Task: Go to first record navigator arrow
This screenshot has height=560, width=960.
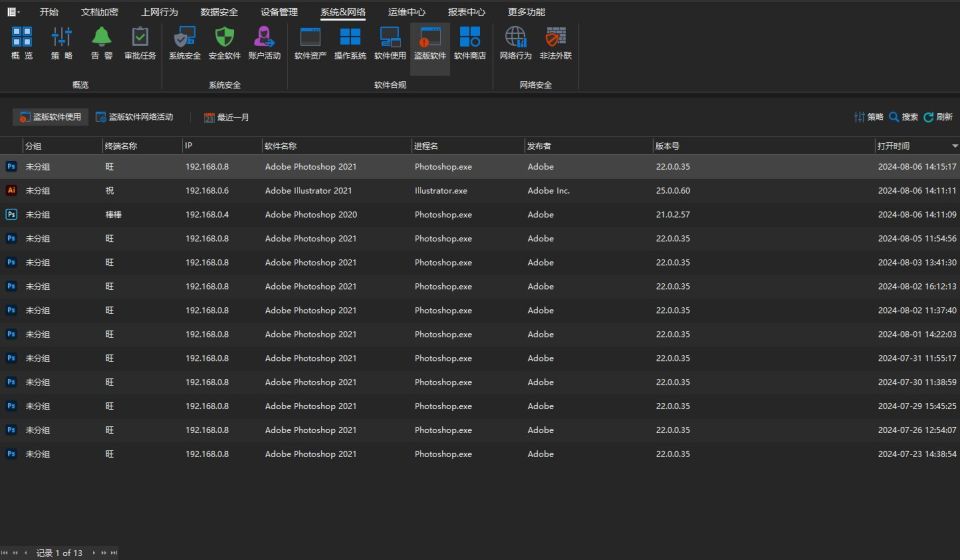Action: pyautogui.click(x=4, y=553)
